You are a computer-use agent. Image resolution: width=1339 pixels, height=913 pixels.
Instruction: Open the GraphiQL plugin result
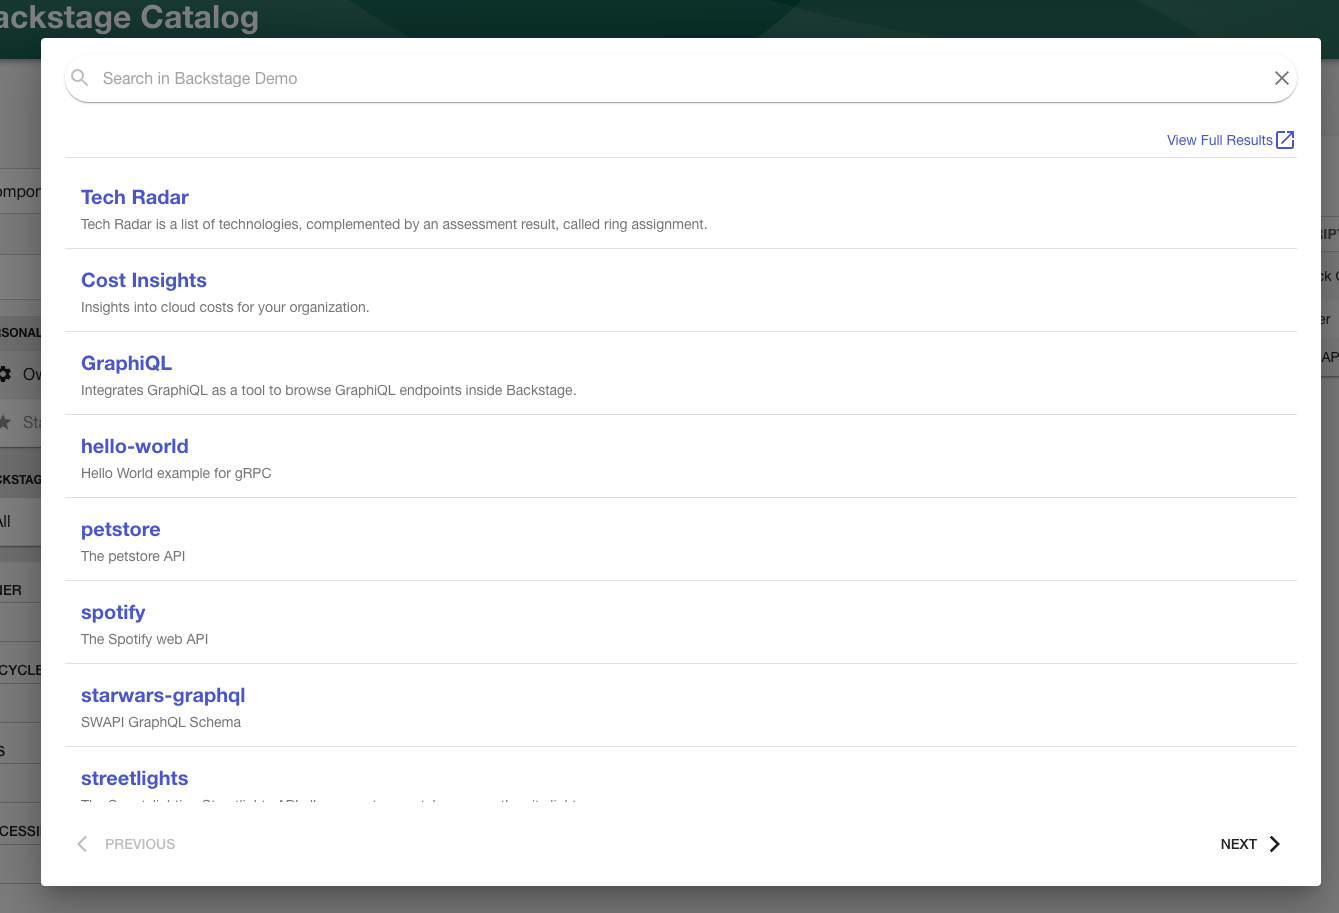point(126,363)
